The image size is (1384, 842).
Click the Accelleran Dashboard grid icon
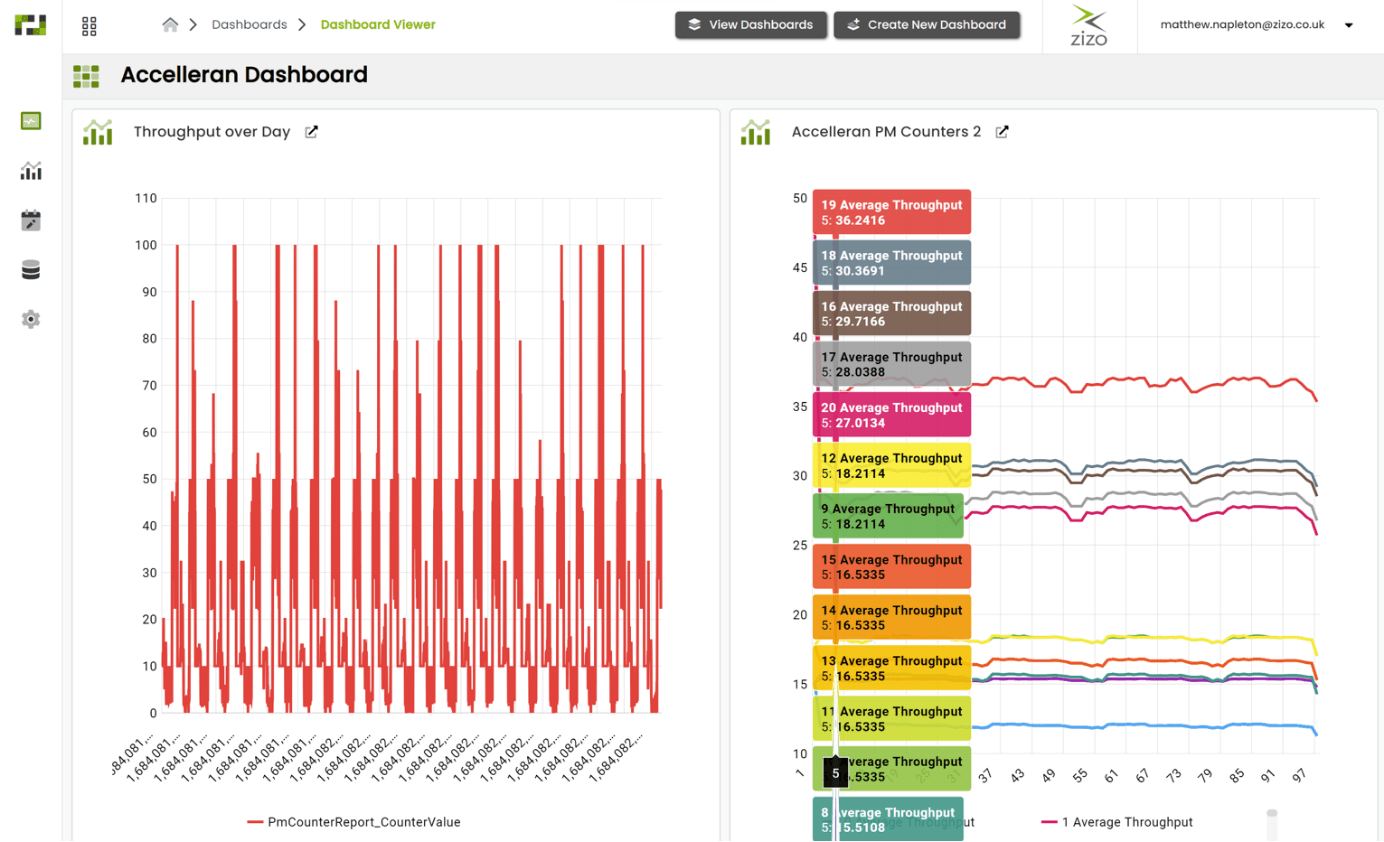(86, 76)
